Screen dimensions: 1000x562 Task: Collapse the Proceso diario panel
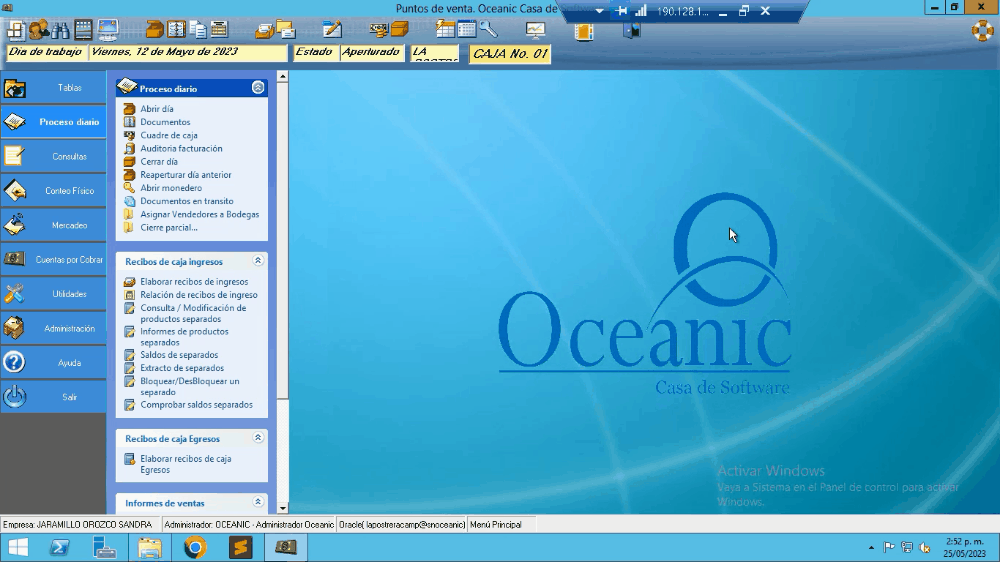pos(258,88)
